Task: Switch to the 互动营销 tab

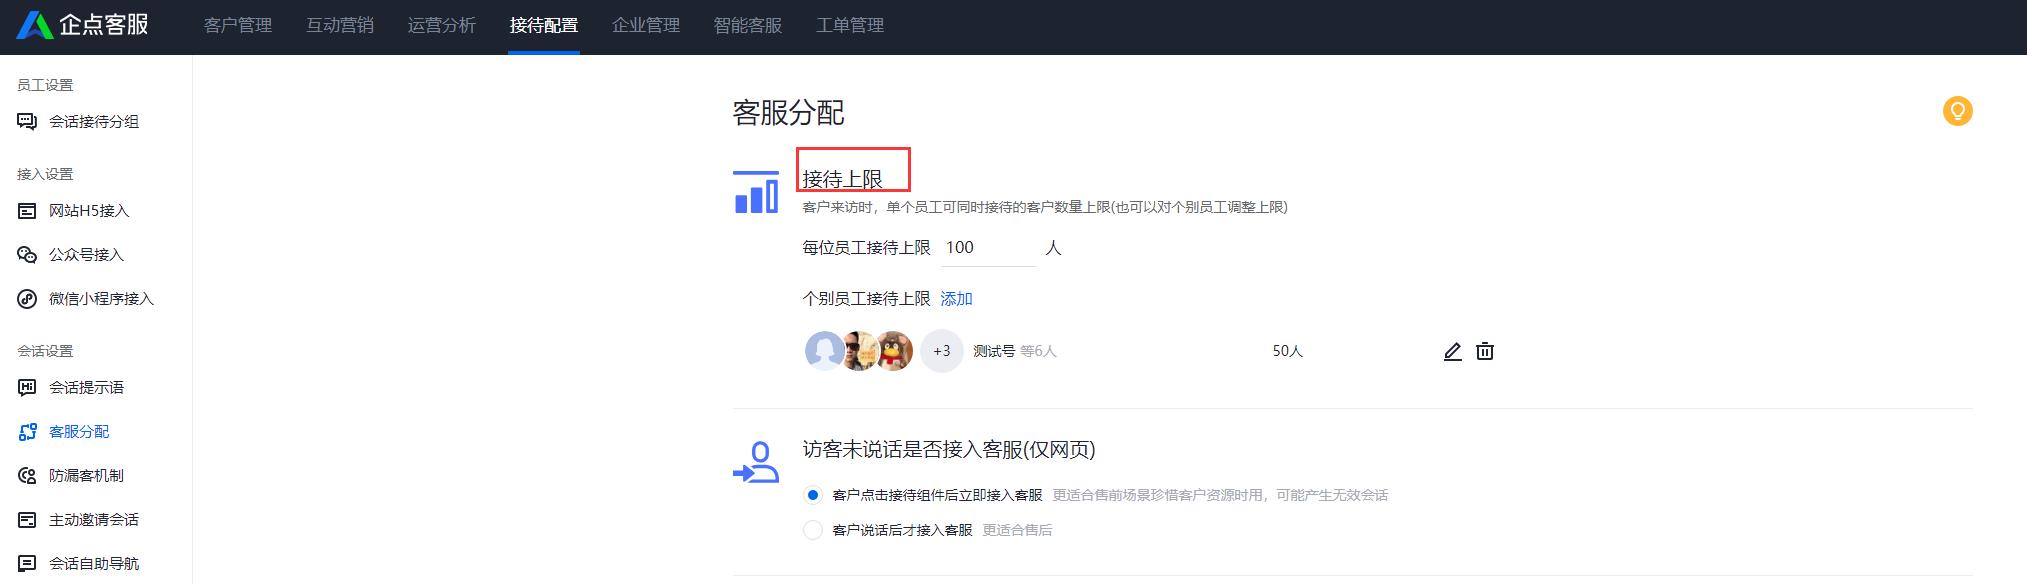Action: pyautogui.click(x=340, y=25)
